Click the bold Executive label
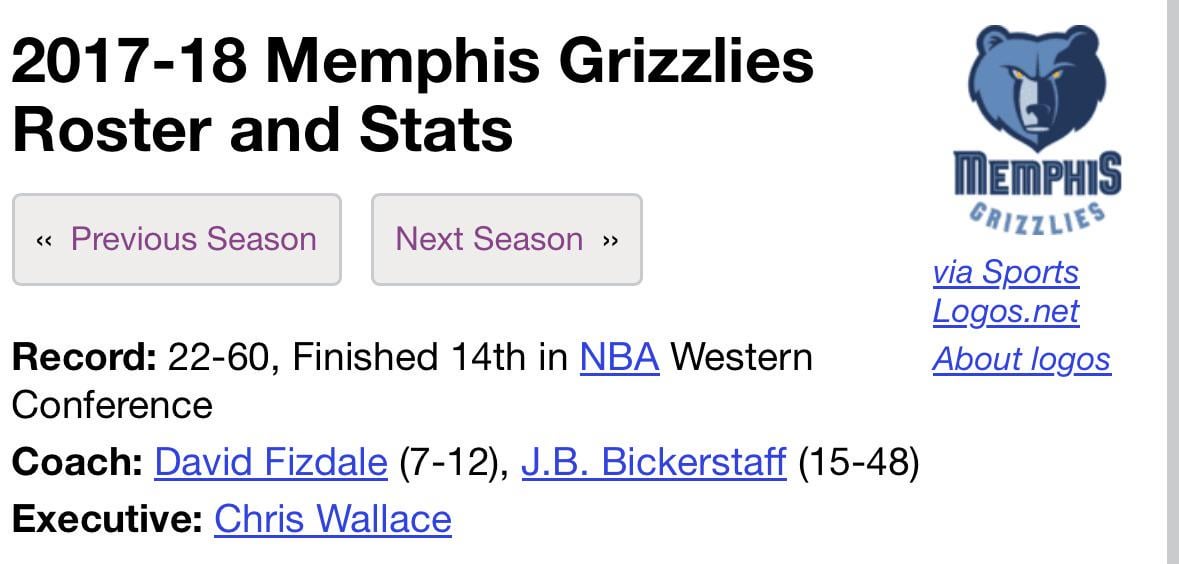 107,519
